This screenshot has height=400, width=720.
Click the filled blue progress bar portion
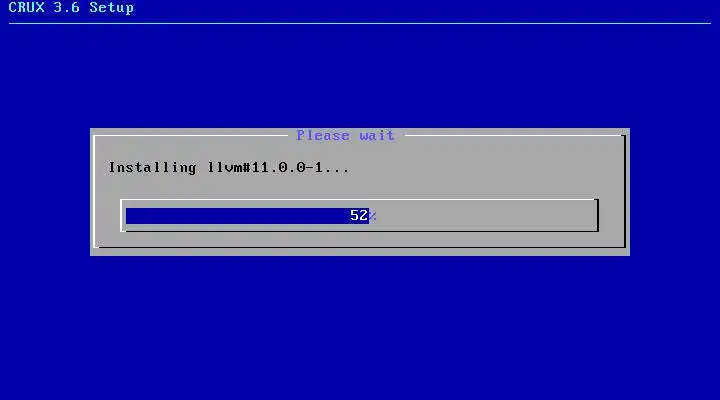tap(247, 216)
